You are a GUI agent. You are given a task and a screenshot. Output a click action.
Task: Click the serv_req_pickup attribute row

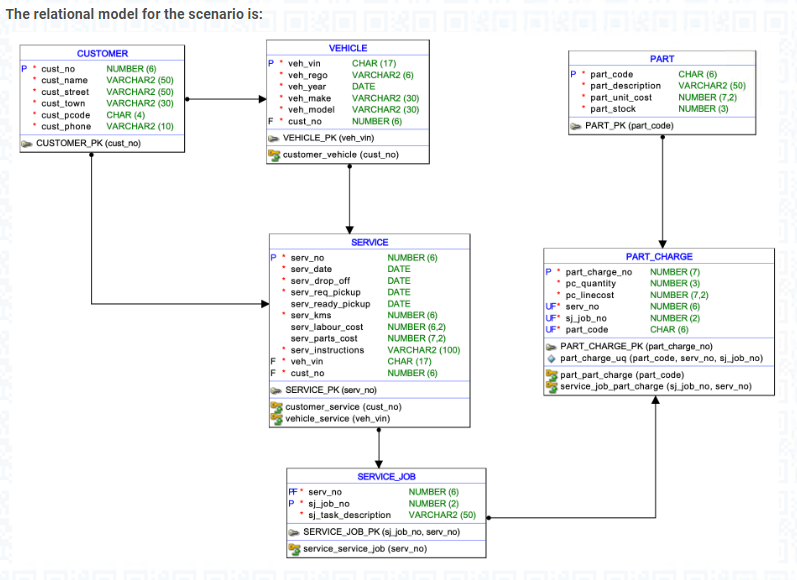pyautogui.click(x=370, y=292)
